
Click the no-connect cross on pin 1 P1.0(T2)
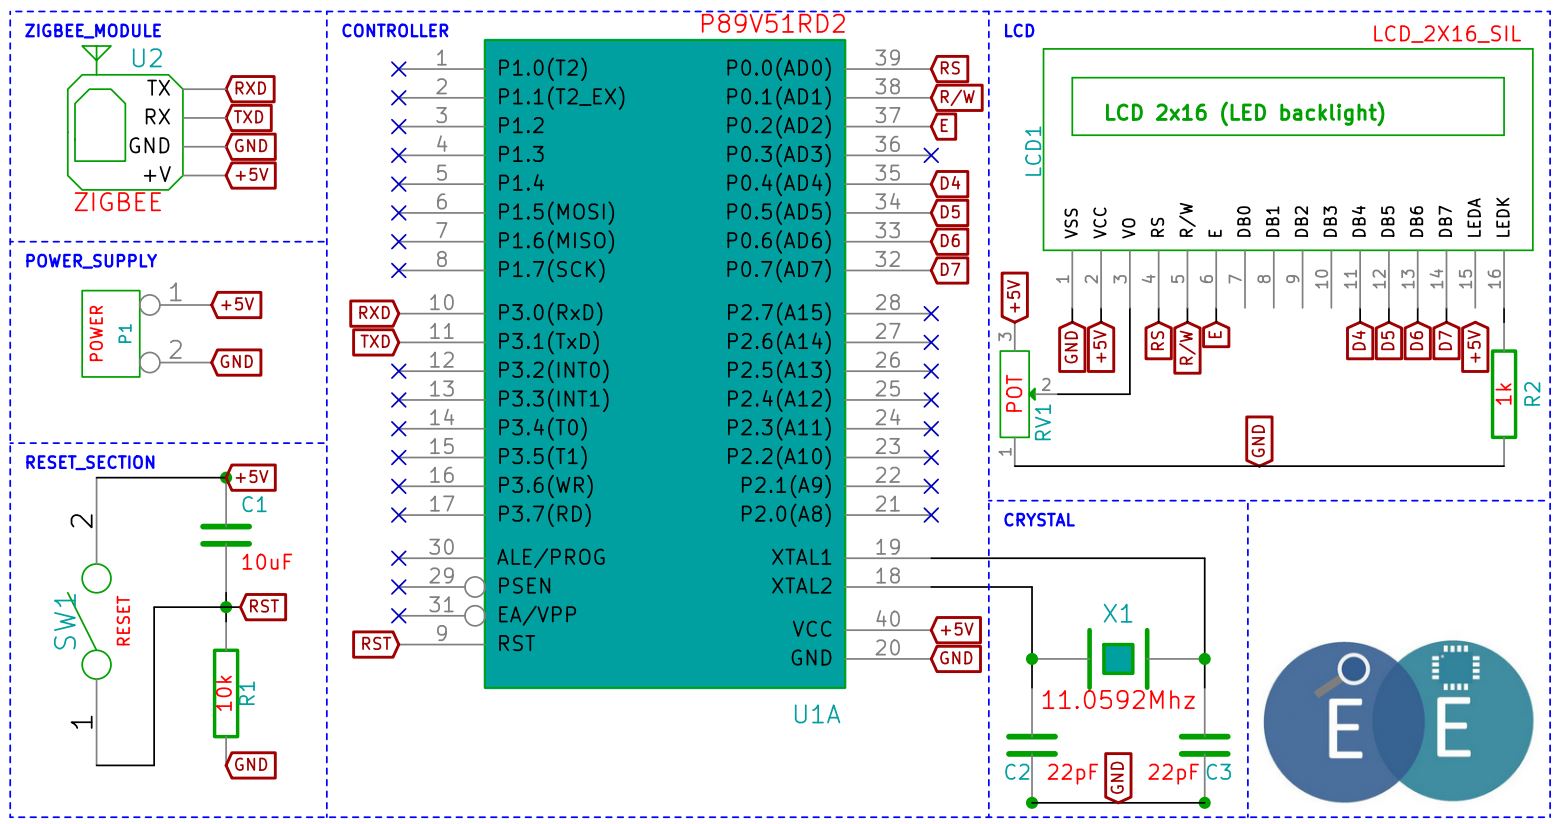point(398,68)
